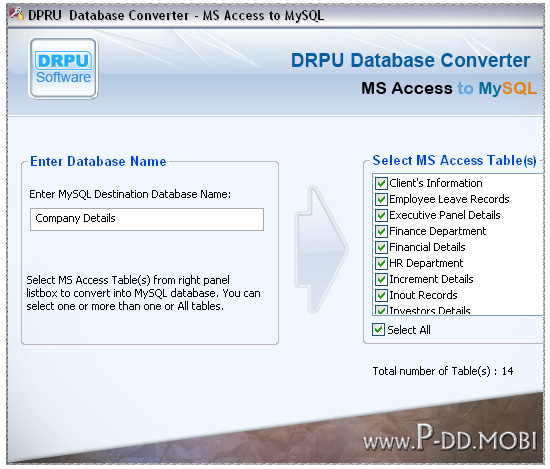Toggle the Inout Records checkbox
The image size is (550, 469).
381,295
